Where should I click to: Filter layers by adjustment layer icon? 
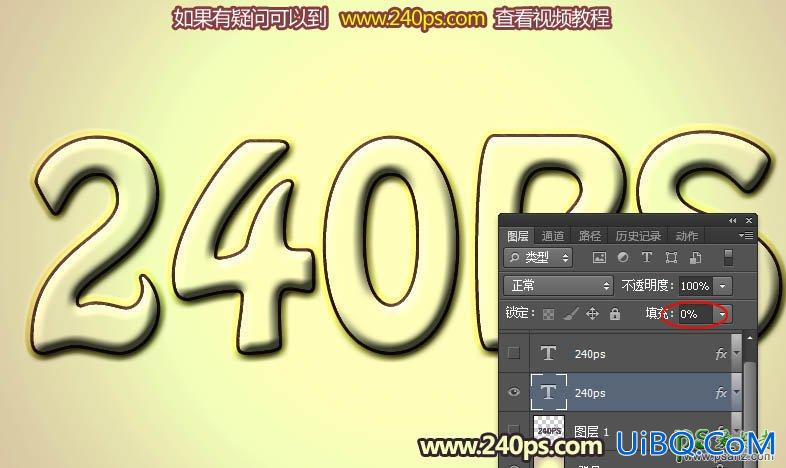click(x=623, y=258)
